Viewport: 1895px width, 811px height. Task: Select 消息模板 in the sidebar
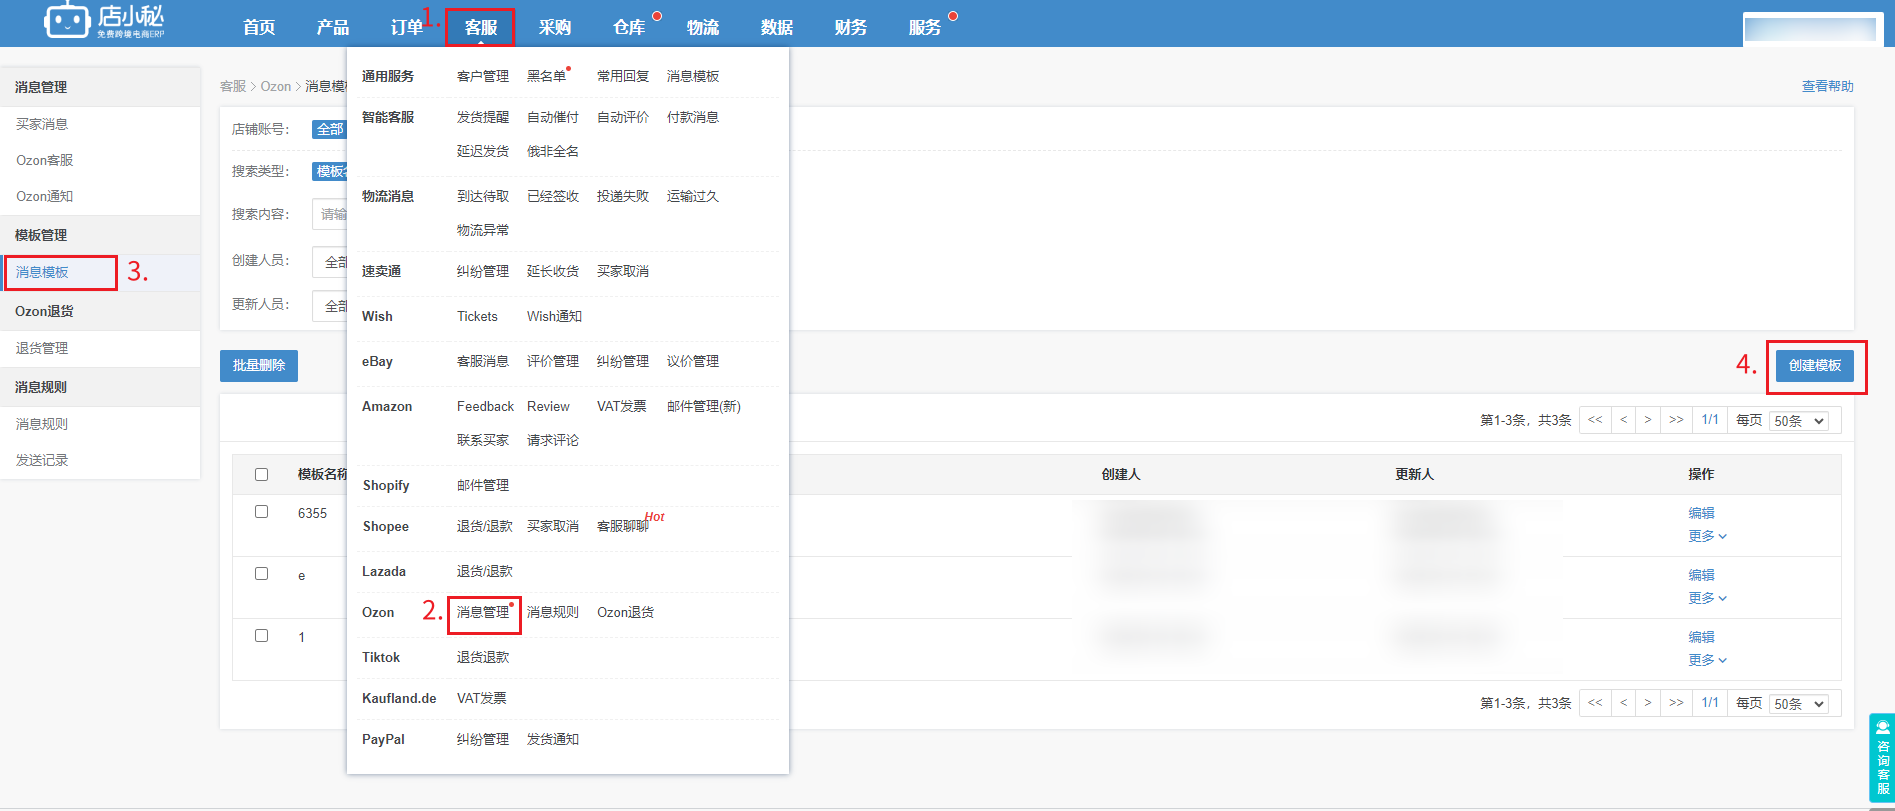pos(42,272)
